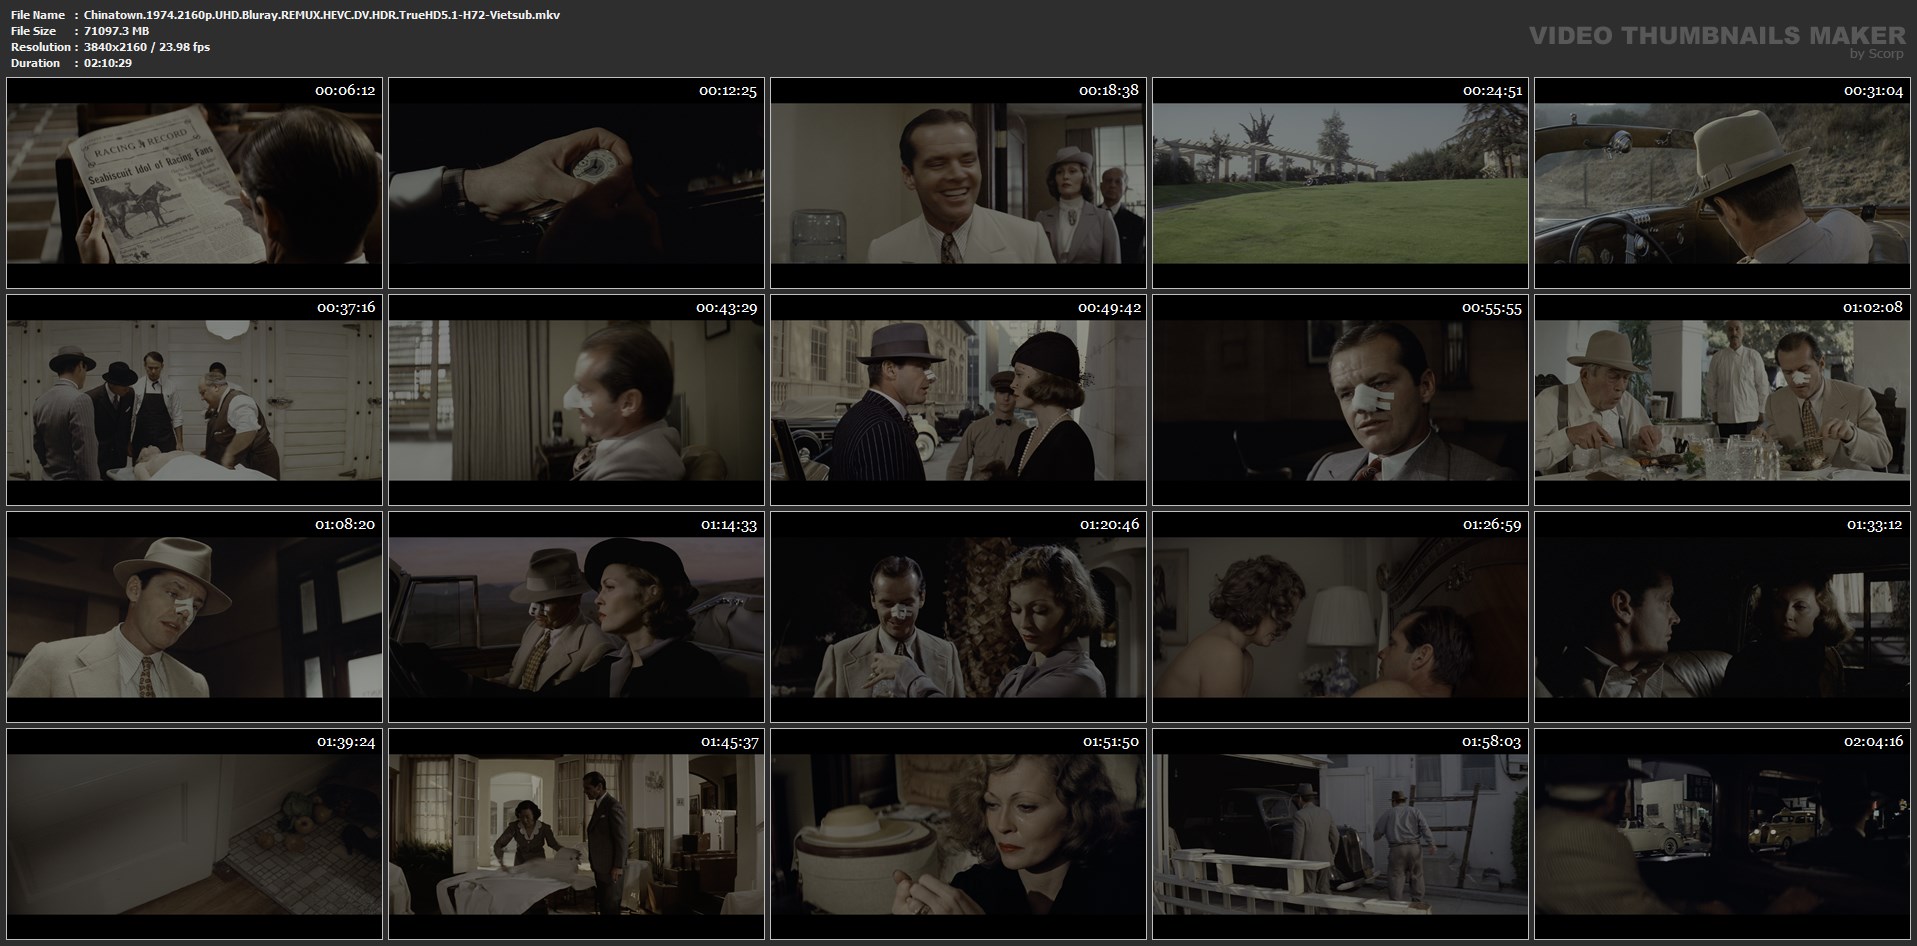Pick the thumbnail timestamped 01:45:37
Image resolution: width=1917 pixels, height=946 pixels.
click(576, 833)
